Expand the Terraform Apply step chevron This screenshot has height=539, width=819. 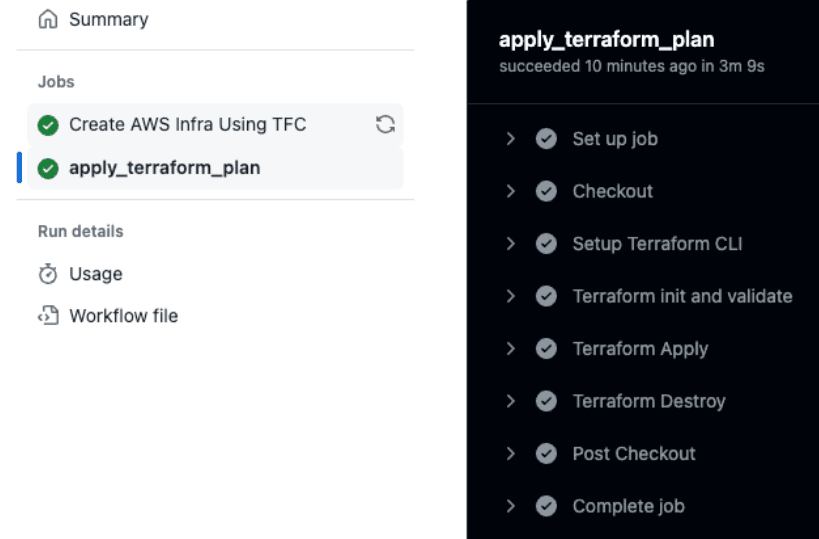[511, 349]
